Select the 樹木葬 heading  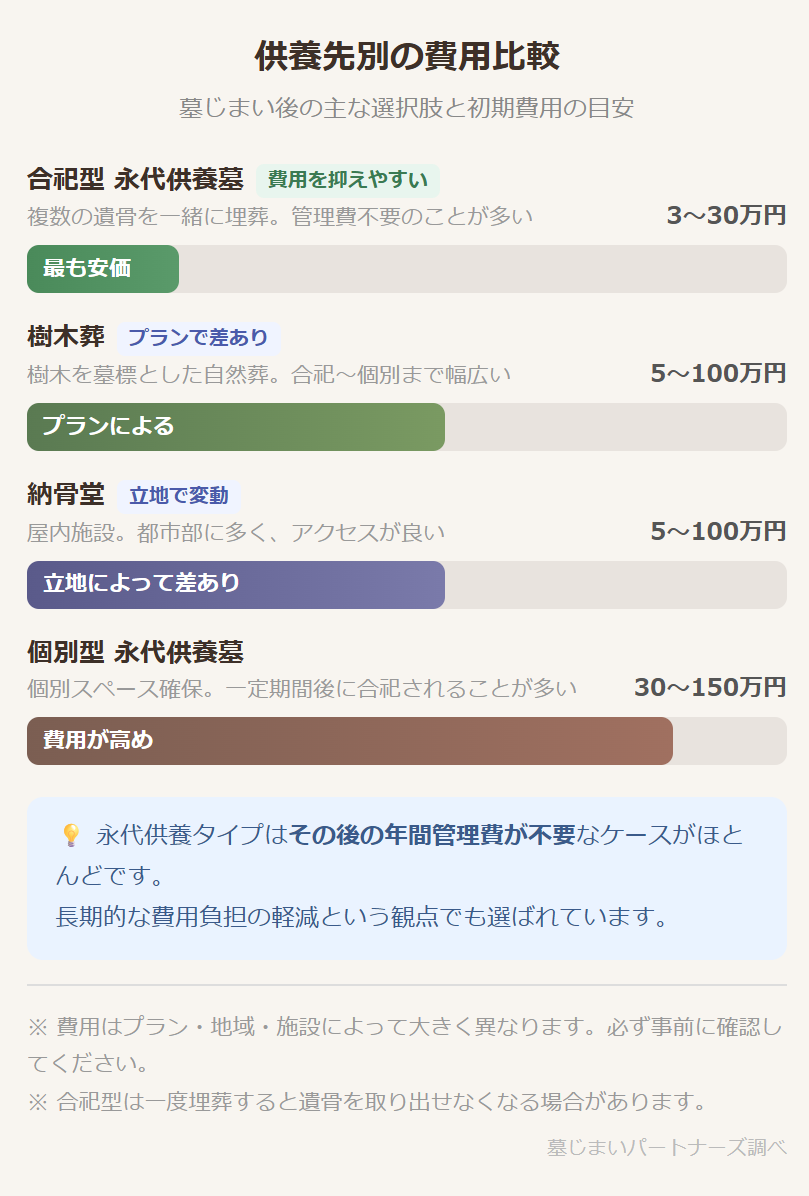click(66, 337)
